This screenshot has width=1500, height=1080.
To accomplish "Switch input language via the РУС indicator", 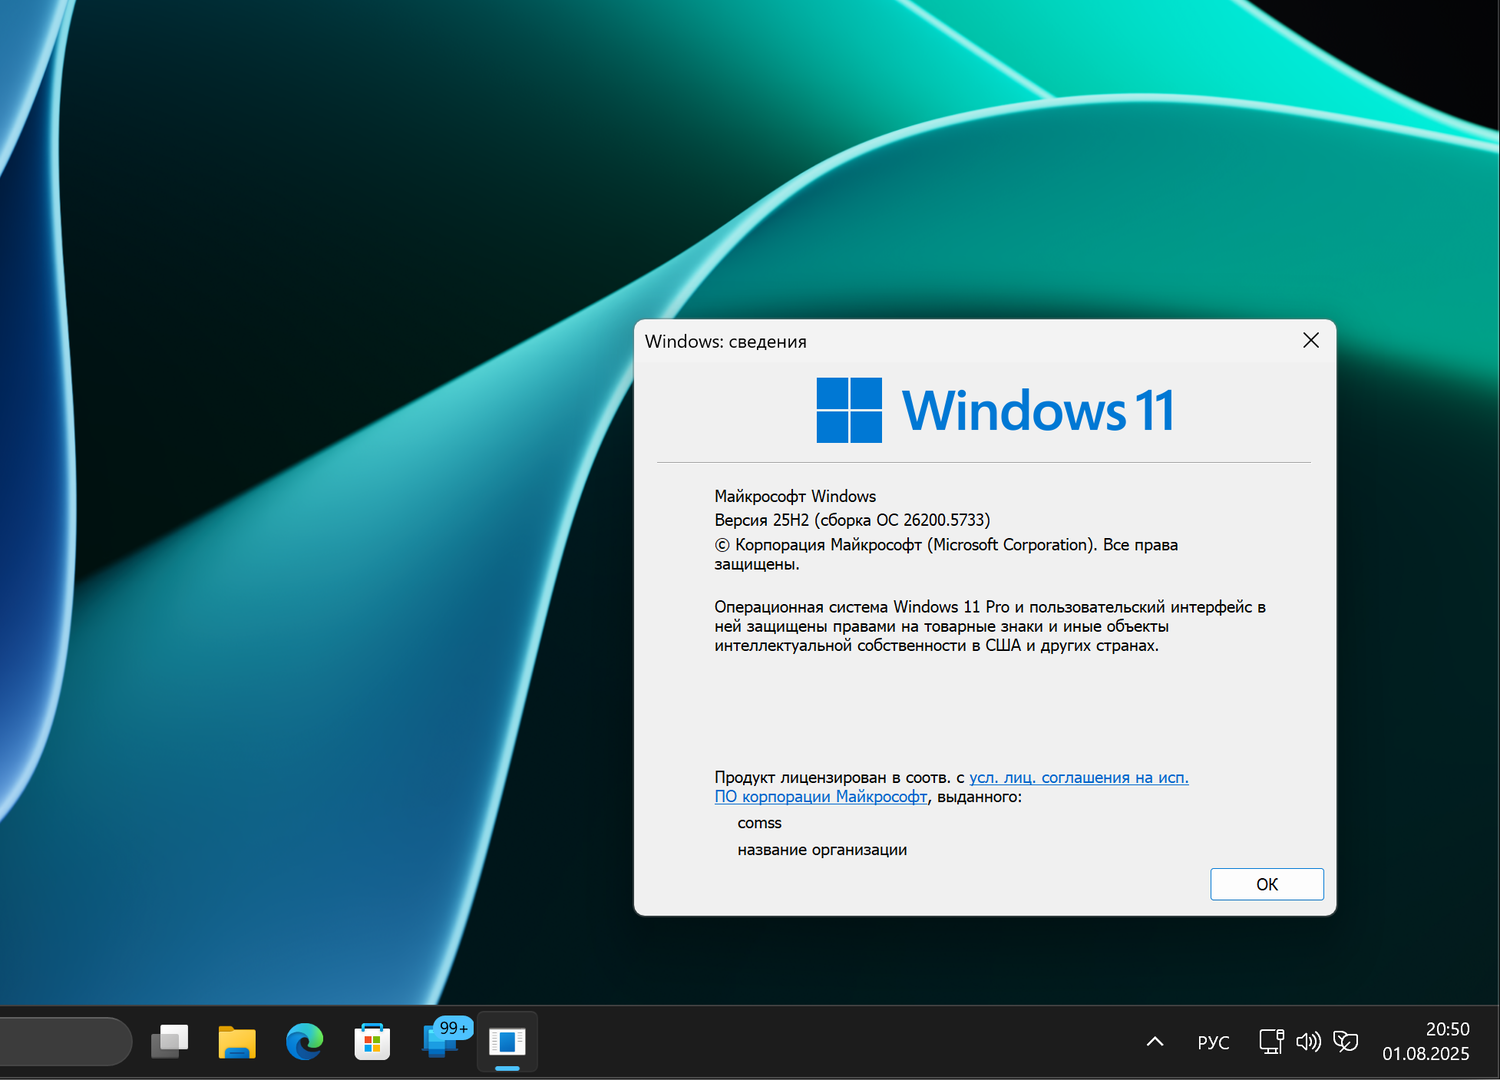I will point(1213,1041).
